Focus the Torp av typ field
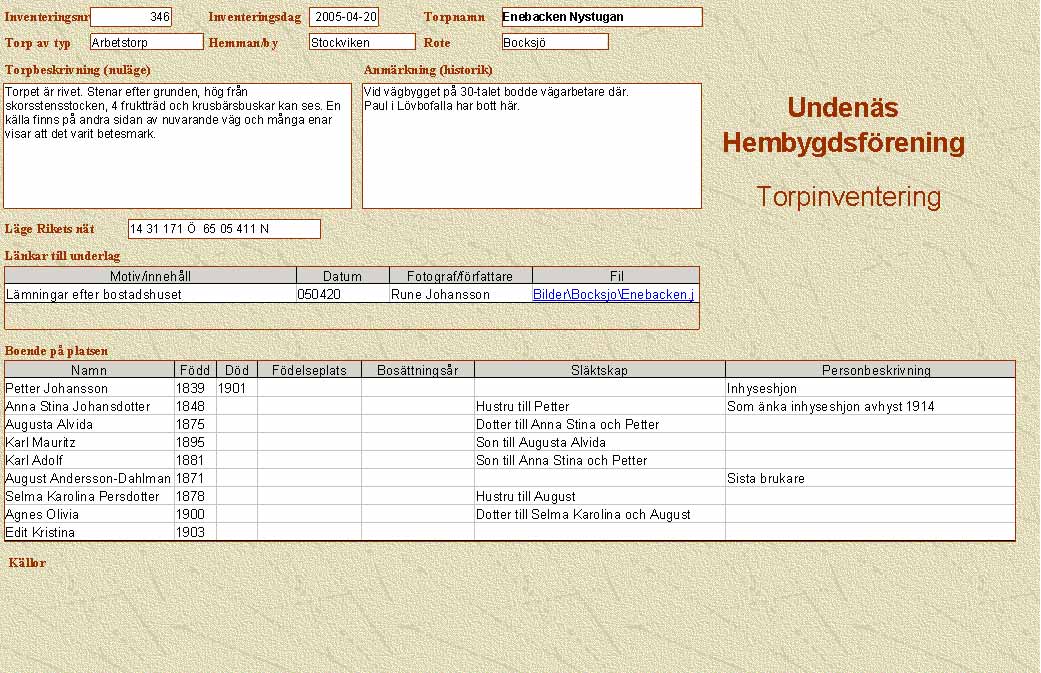The width and height of the screenshot is (1041, 673). 146,42
